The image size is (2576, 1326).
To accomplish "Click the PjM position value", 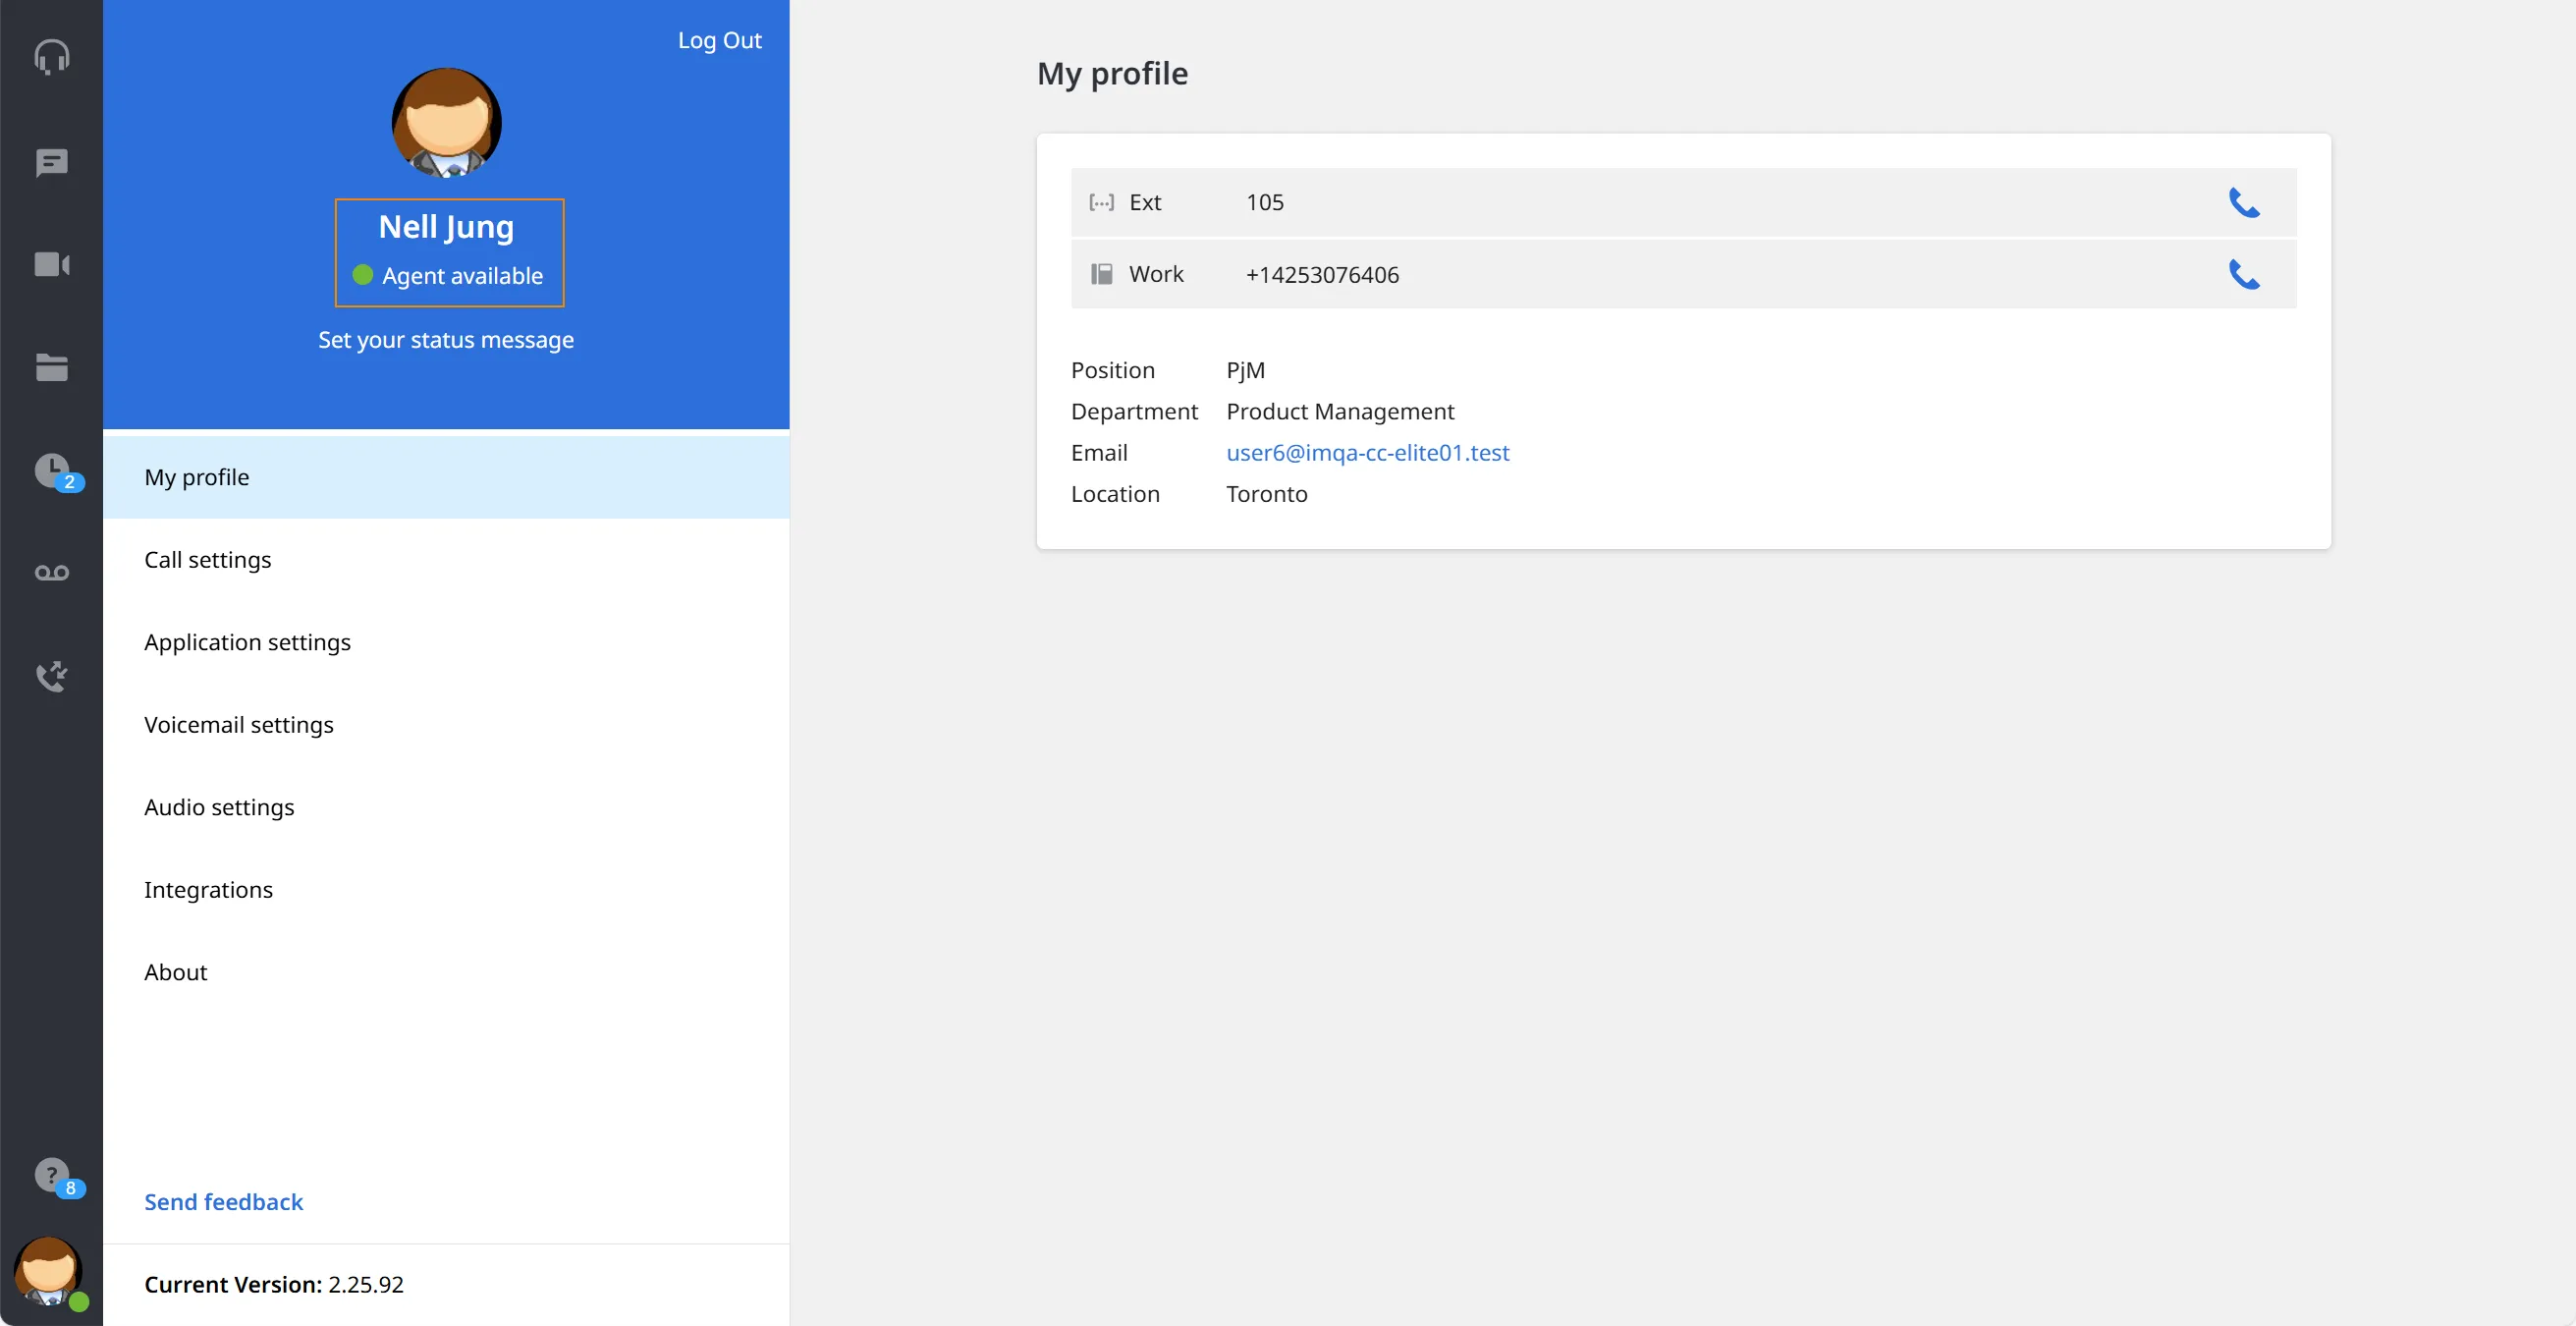I will pos(1245,371).
